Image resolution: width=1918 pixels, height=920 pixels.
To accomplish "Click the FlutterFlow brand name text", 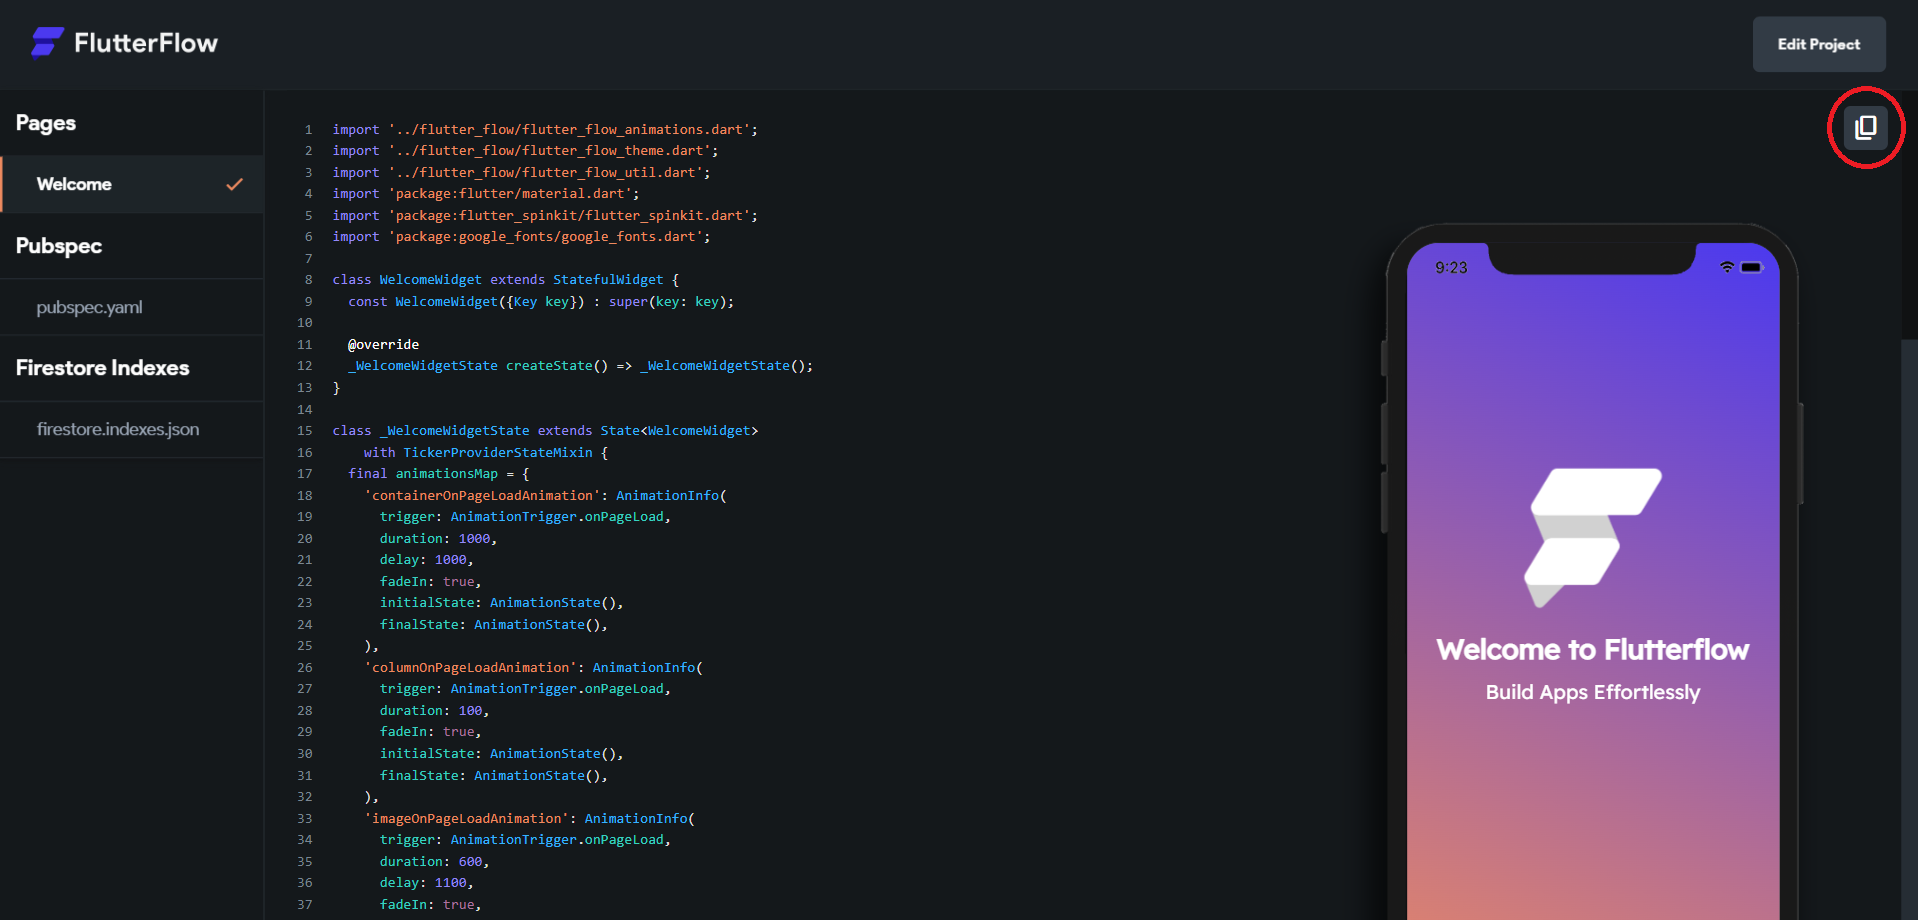I will pyautogui.click(x=146, y=43).
